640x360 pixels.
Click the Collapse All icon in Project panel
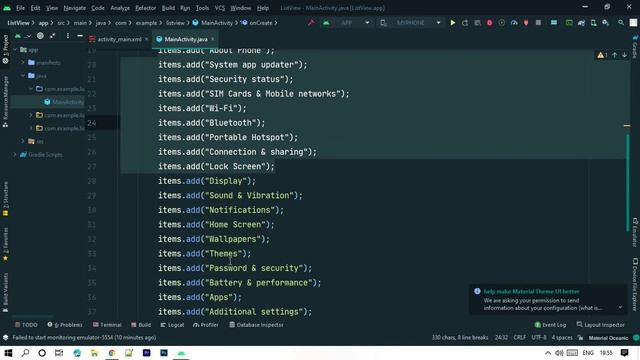click(53, 36)
